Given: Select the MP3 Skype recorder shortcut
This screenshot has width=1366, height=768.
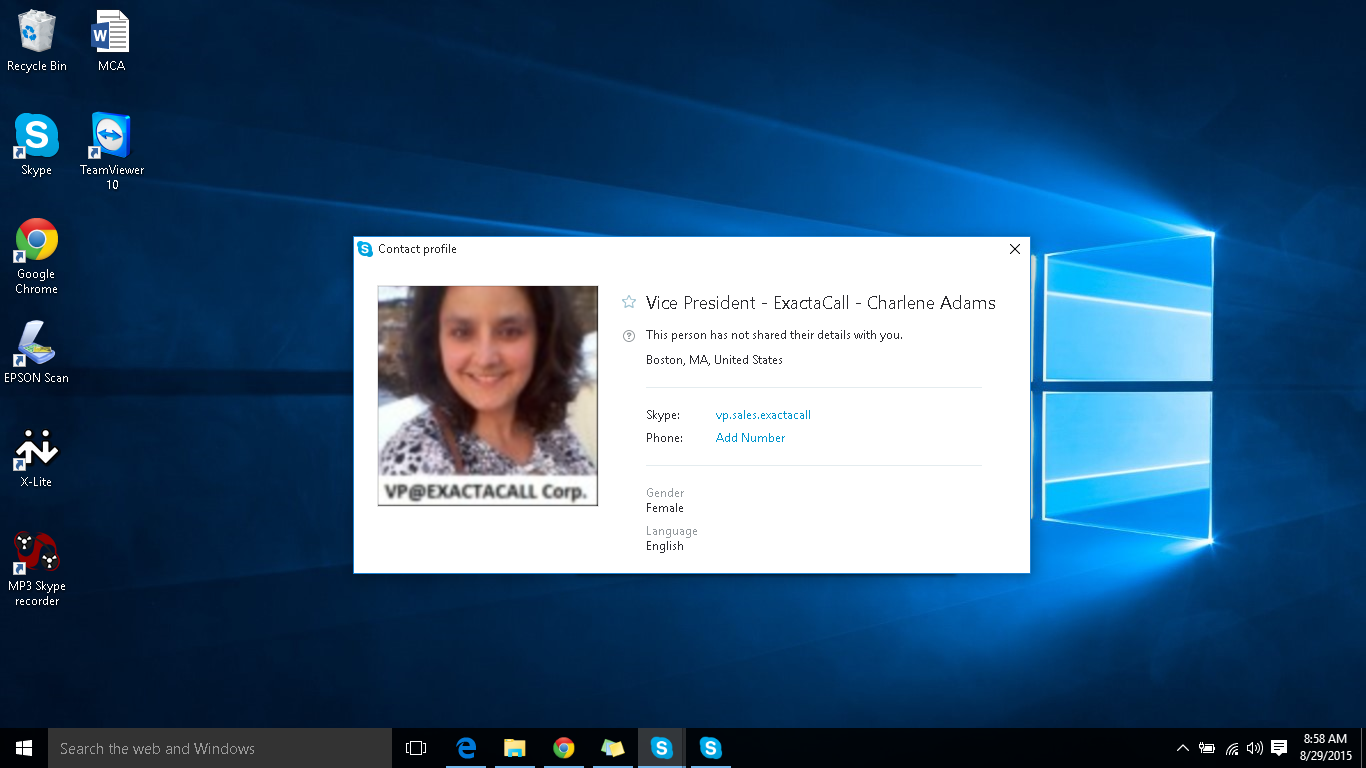Looking at the screenshot, I should point(37,568).
